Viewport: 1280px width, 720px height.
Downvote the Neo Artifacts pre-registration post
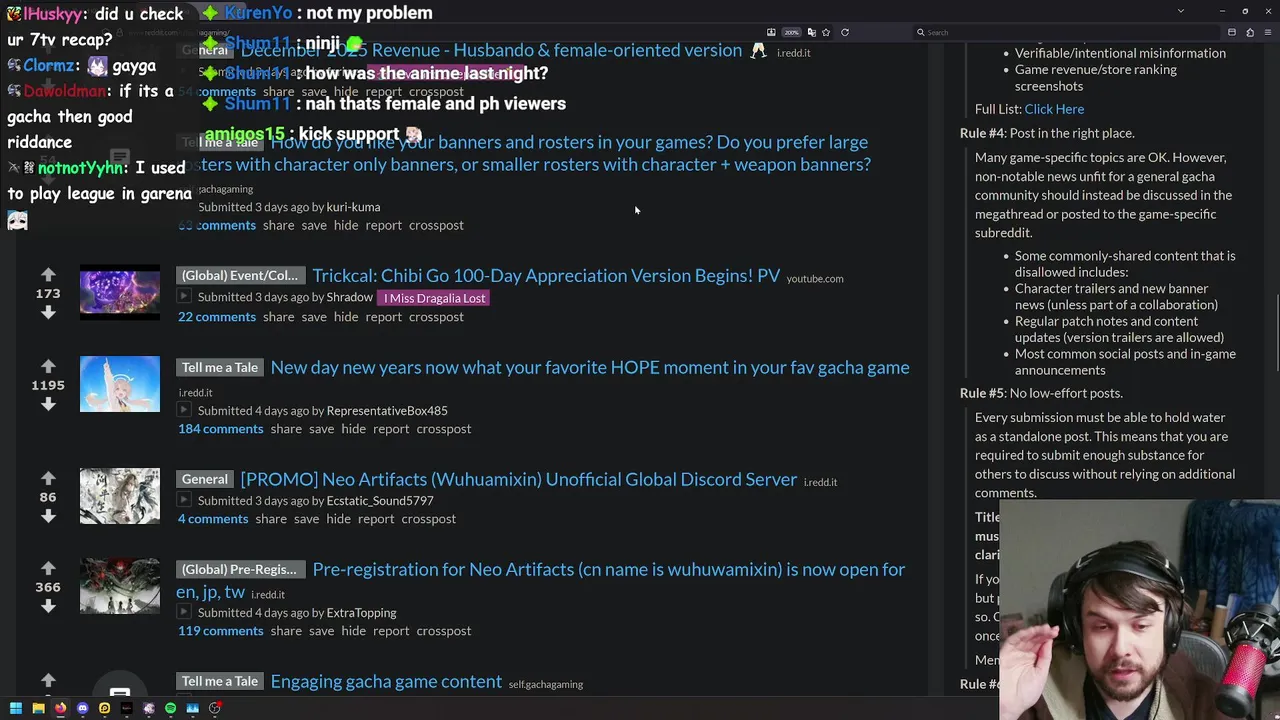[x=48, y=606]
